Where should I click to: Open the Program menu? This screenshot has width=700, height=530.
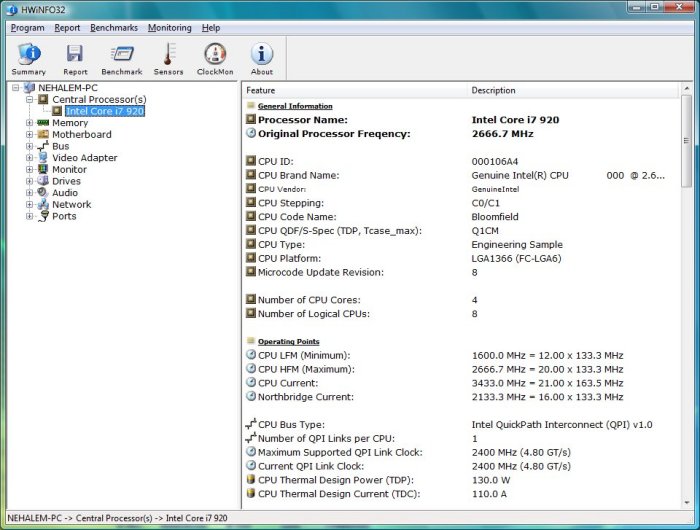click(28, 28)
